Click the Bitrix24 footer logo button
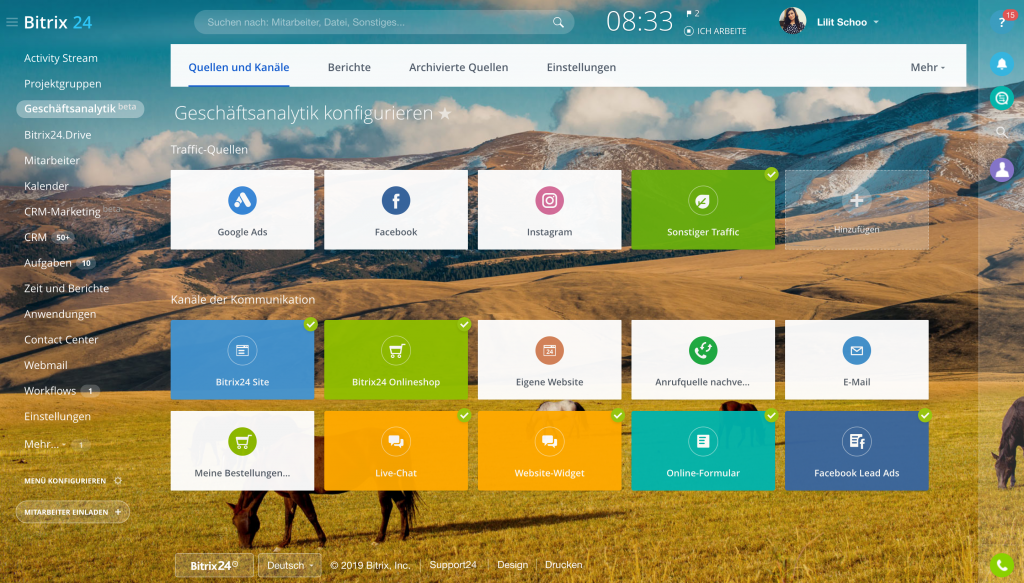The height and width of the screenshot is (583, 1024). (214, 565)
